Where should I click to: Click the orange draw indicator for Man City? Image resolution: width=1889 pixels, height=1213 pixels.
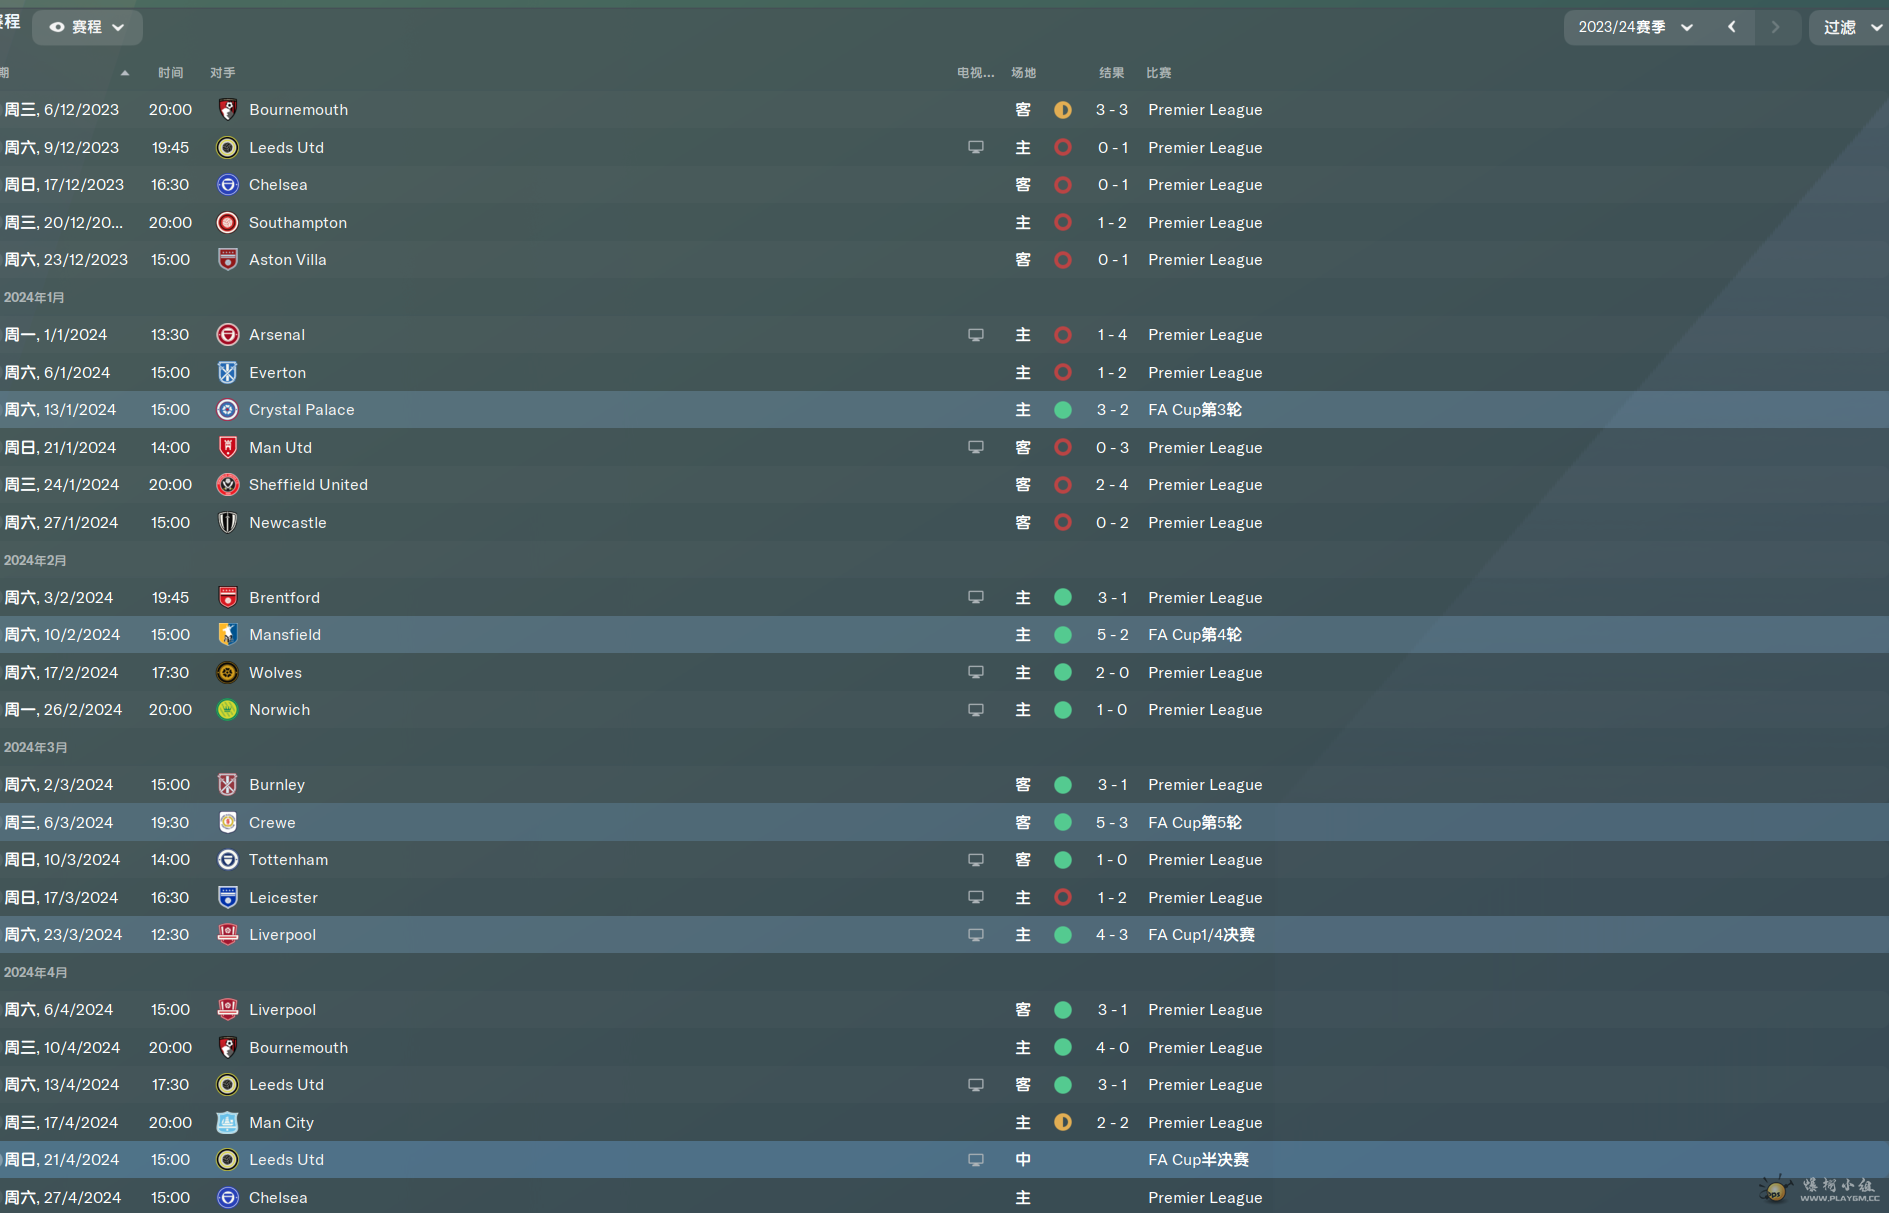click(x=1063, y=1122)
